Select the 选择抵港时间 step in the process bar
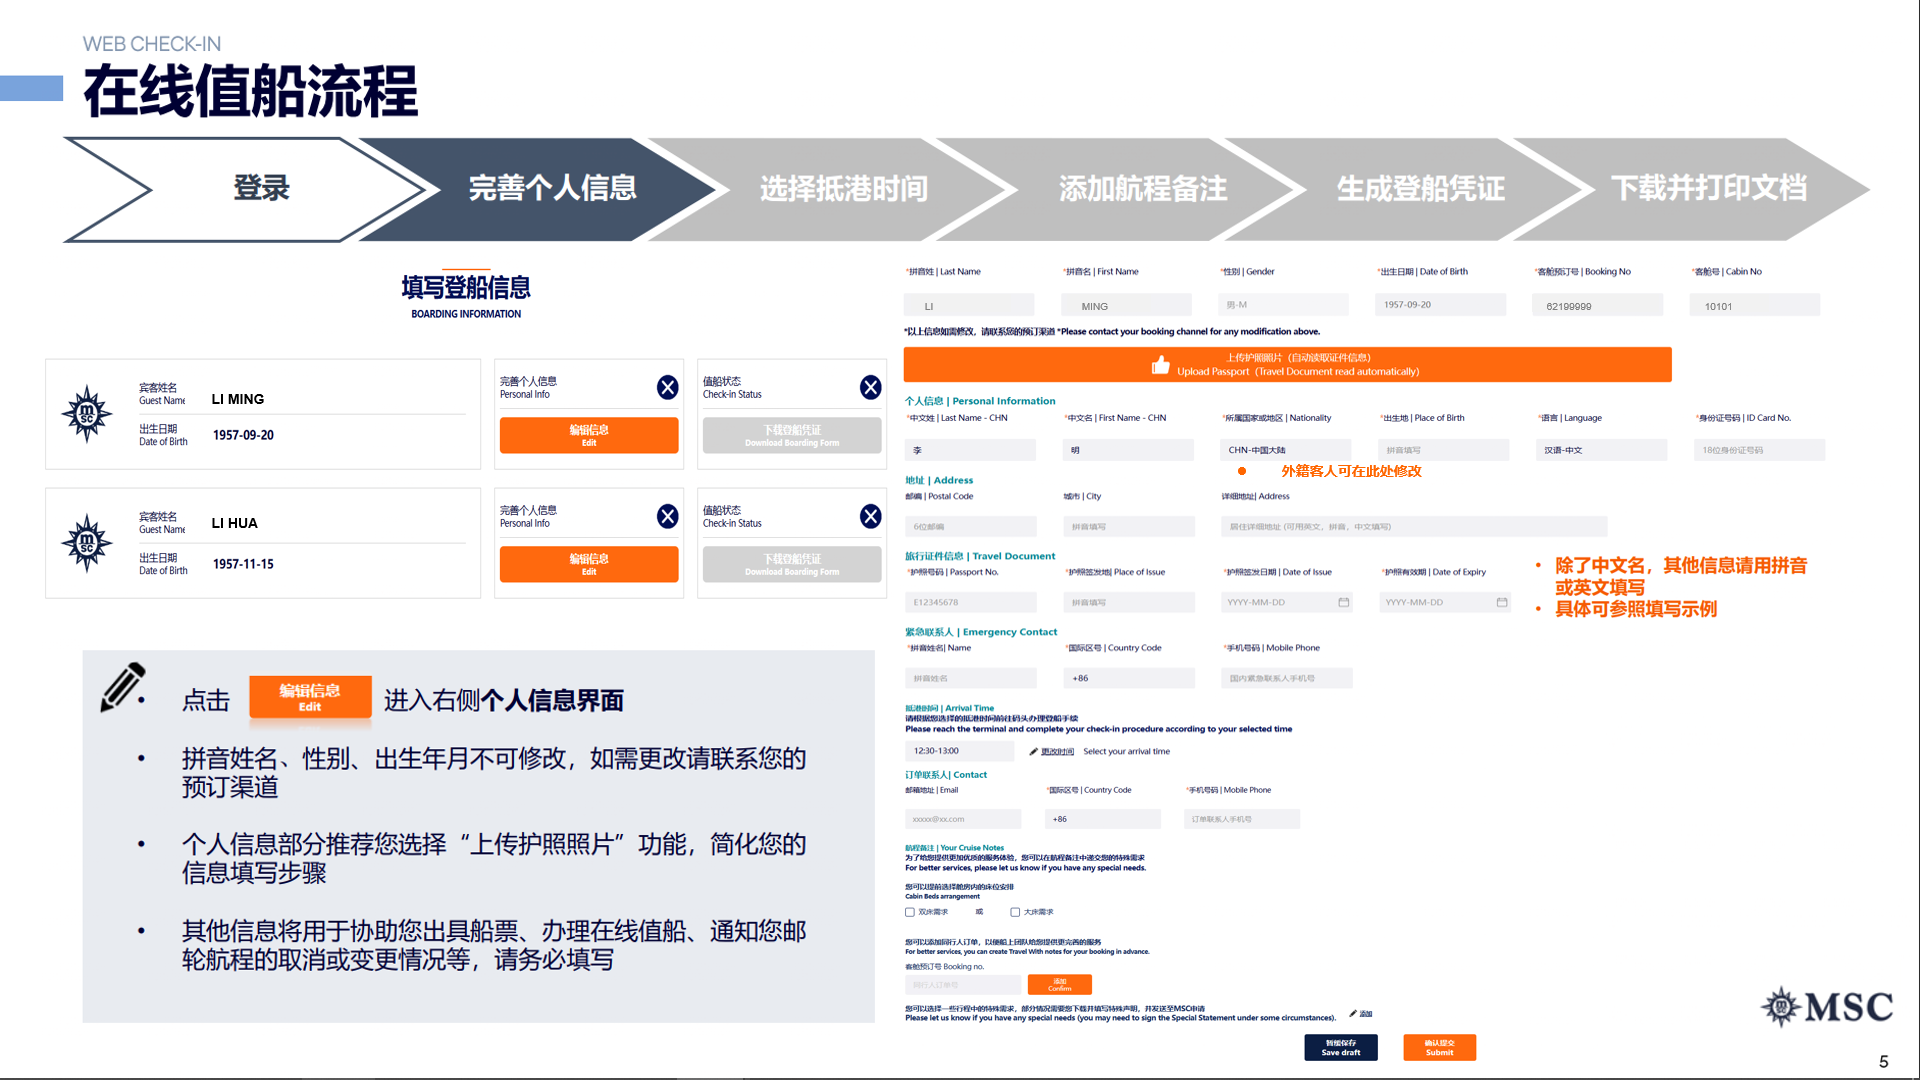The image size is (1920, 1080). [842, 189]
